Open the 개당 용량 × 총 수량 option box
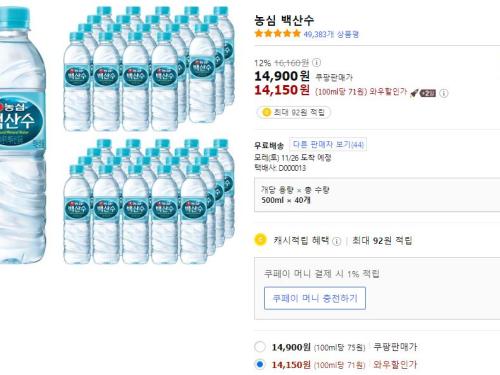The height and width of the screenshot is (375, 500). point(377,195)
